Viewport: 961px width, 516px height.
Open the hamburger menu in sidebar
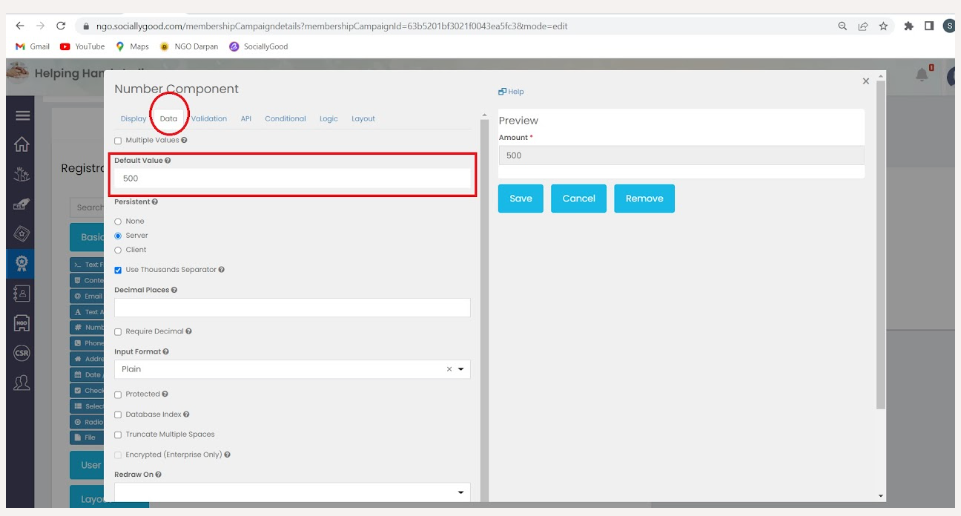coord(23,116)
